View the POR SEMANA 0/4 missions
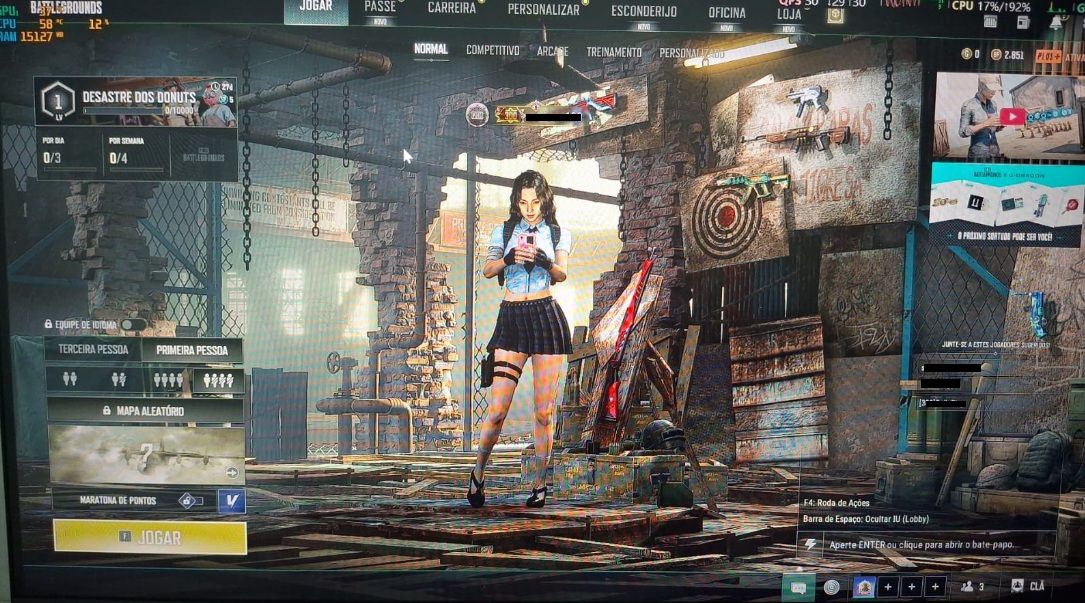This screenshot has width=1085, height=603. (136, 152)
